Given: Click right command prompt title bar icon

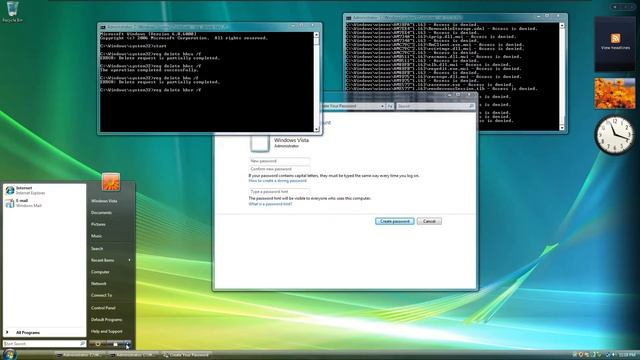Looking at the screenshot, I should tap(349, 18).
